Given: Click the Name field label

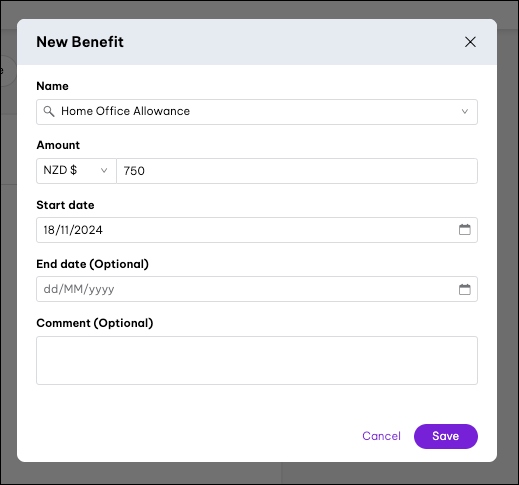Looking at the screenshot, I should (52, 86).
